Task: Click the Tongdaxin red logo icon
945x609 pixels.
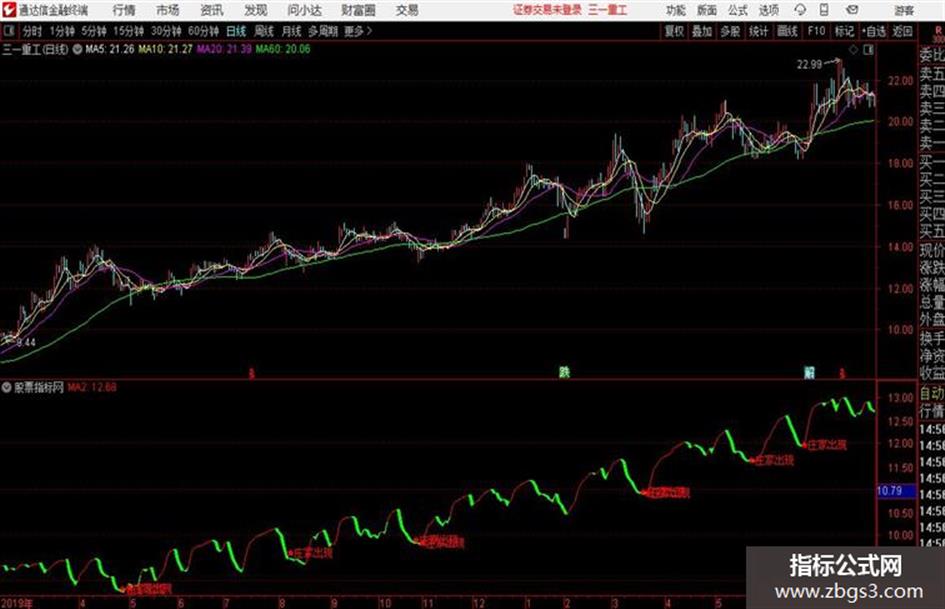Action: 8,10
